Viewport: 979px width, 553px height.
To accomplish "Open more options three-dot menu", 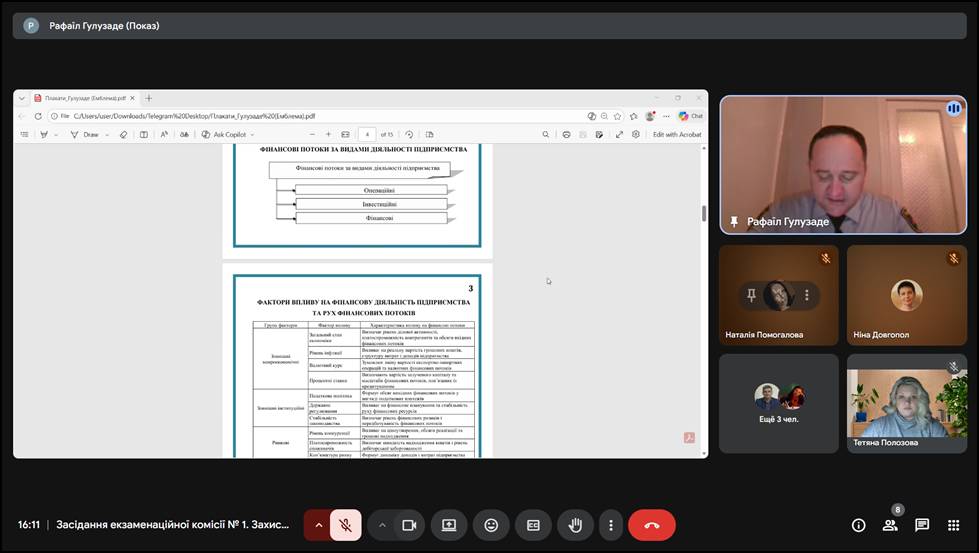I will pos(610,525).
